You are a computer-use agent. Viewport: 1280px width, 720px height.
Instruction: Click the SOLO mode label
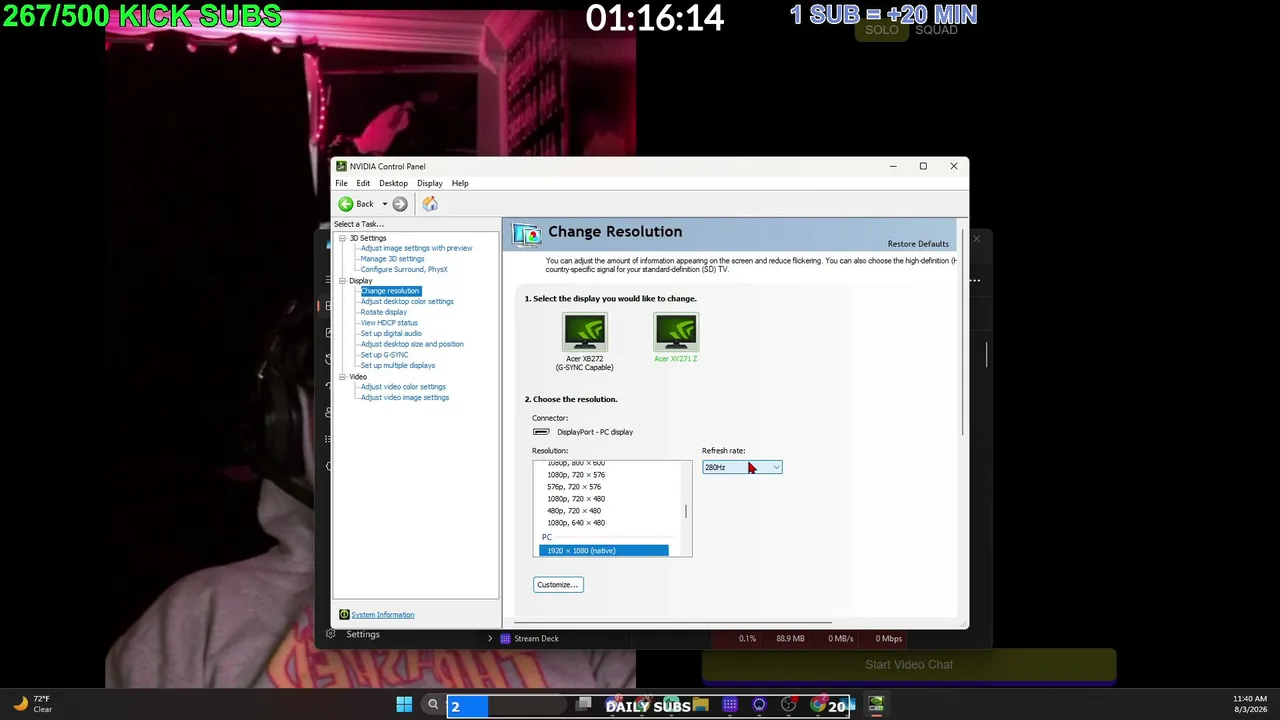[882, 30]
